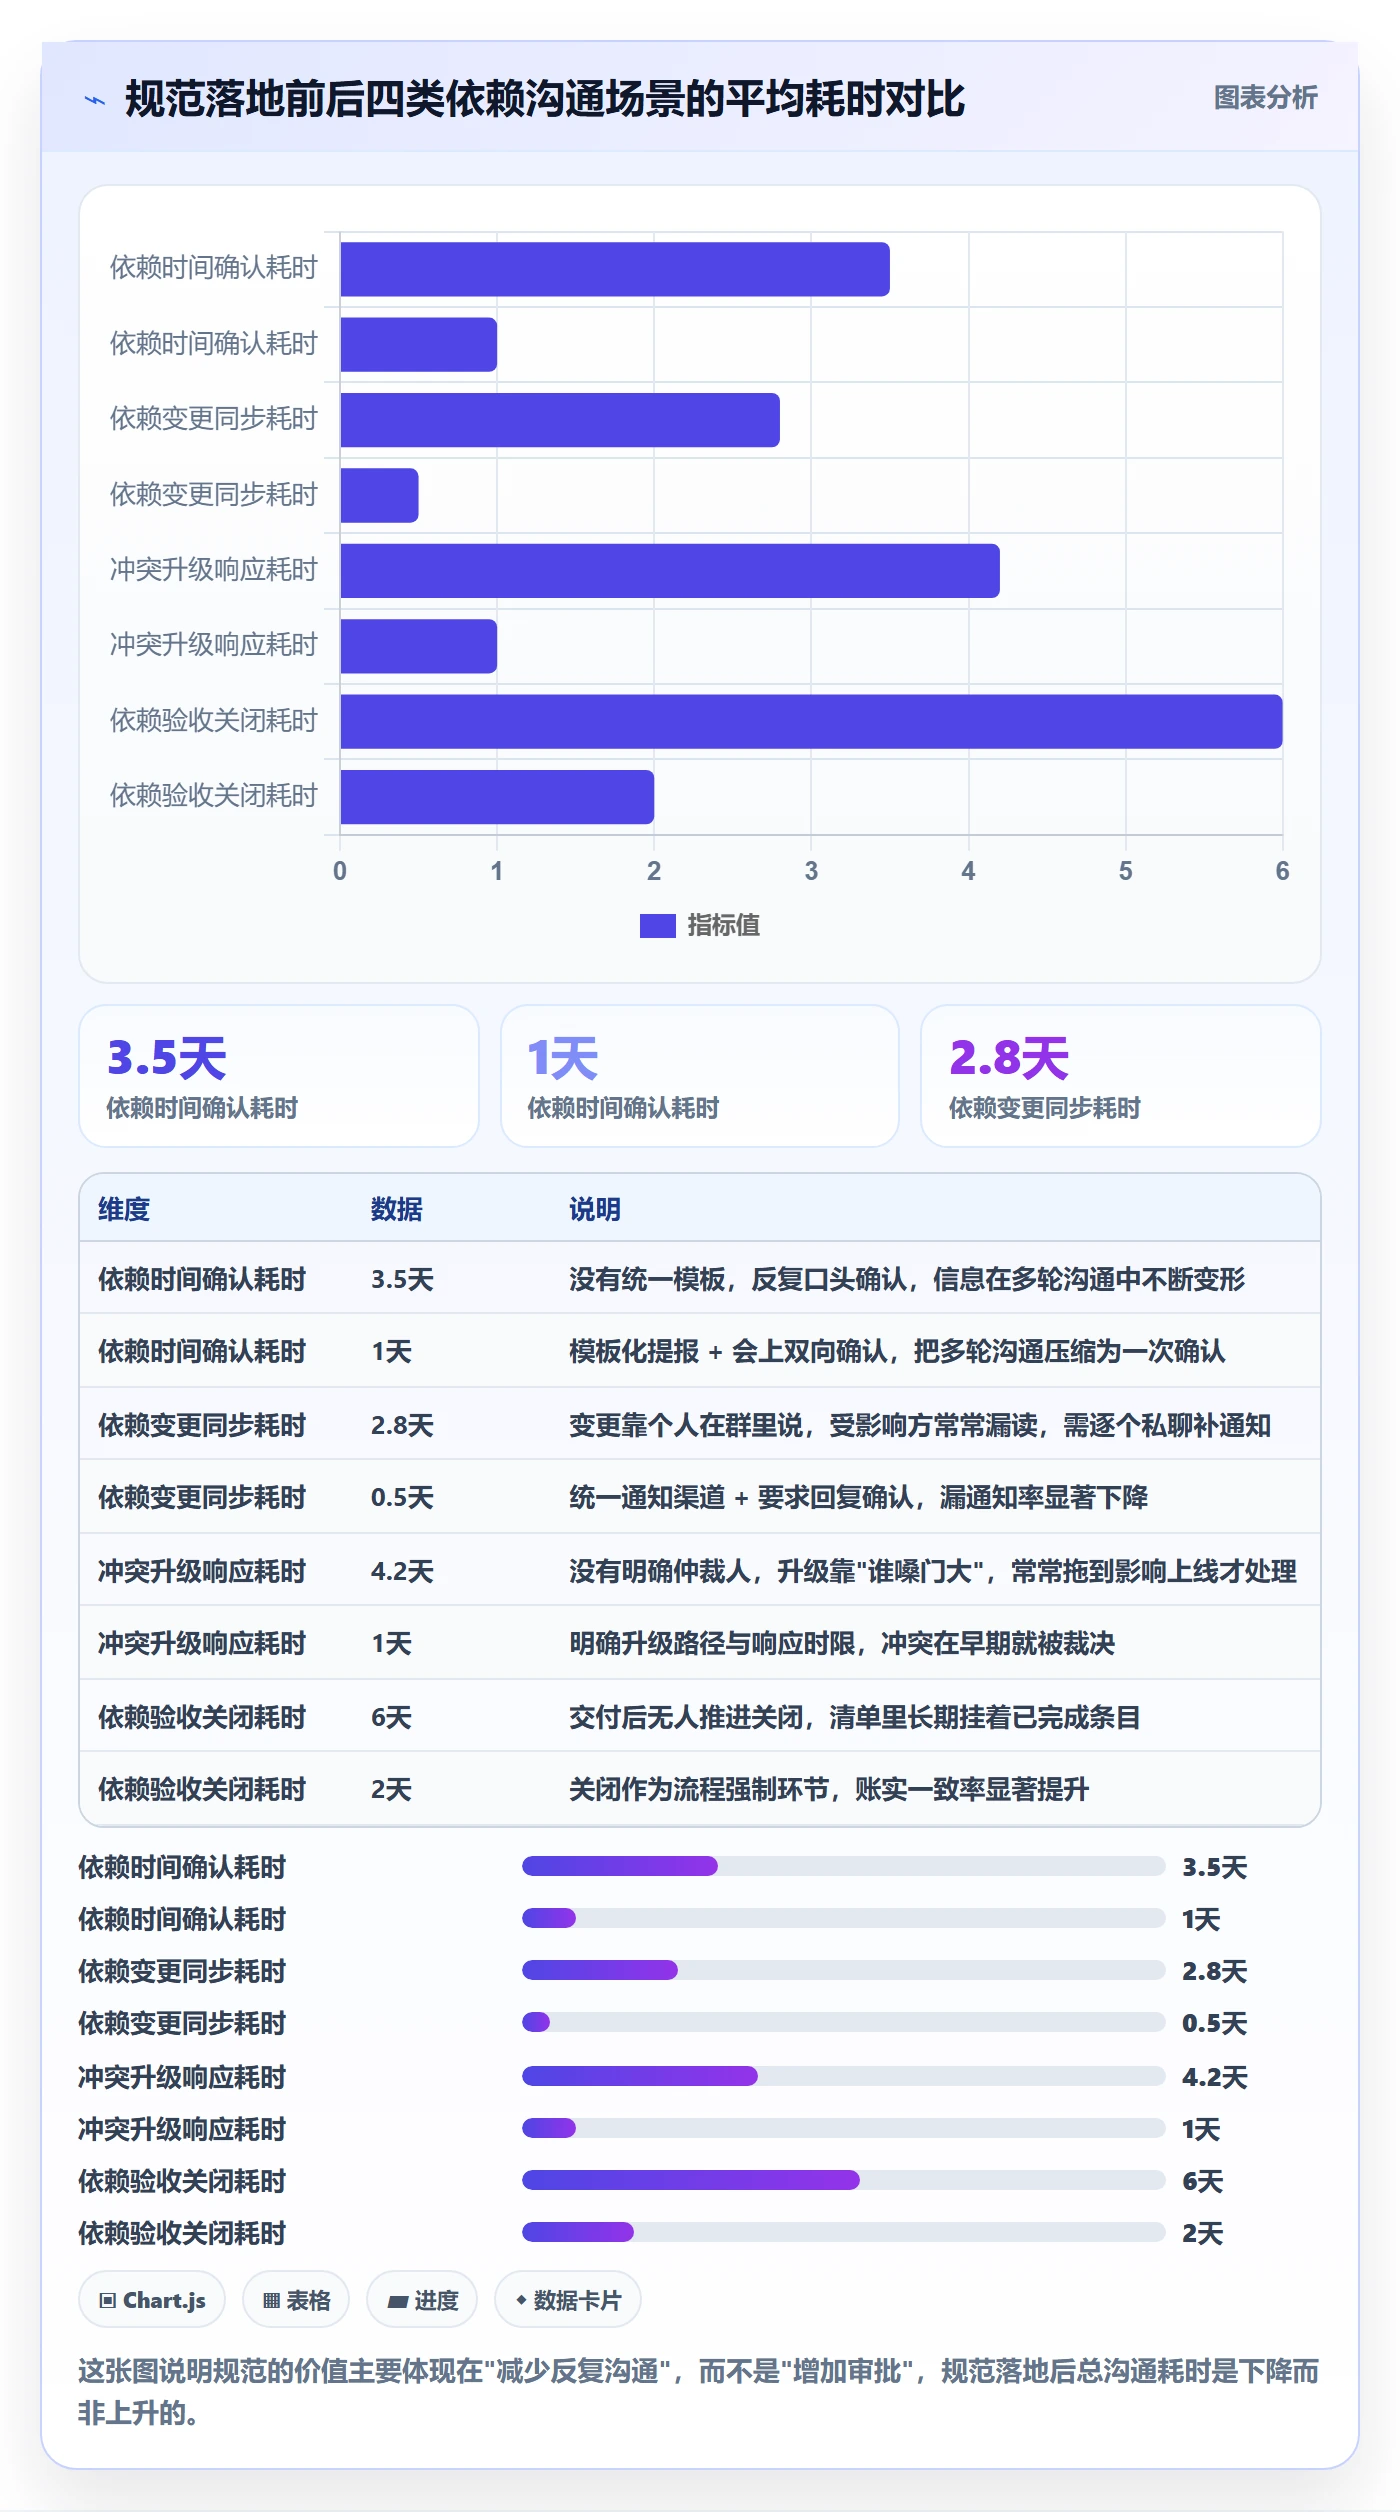Select the description starting with 变更靠个人在群里说

tap(920, 1425)
